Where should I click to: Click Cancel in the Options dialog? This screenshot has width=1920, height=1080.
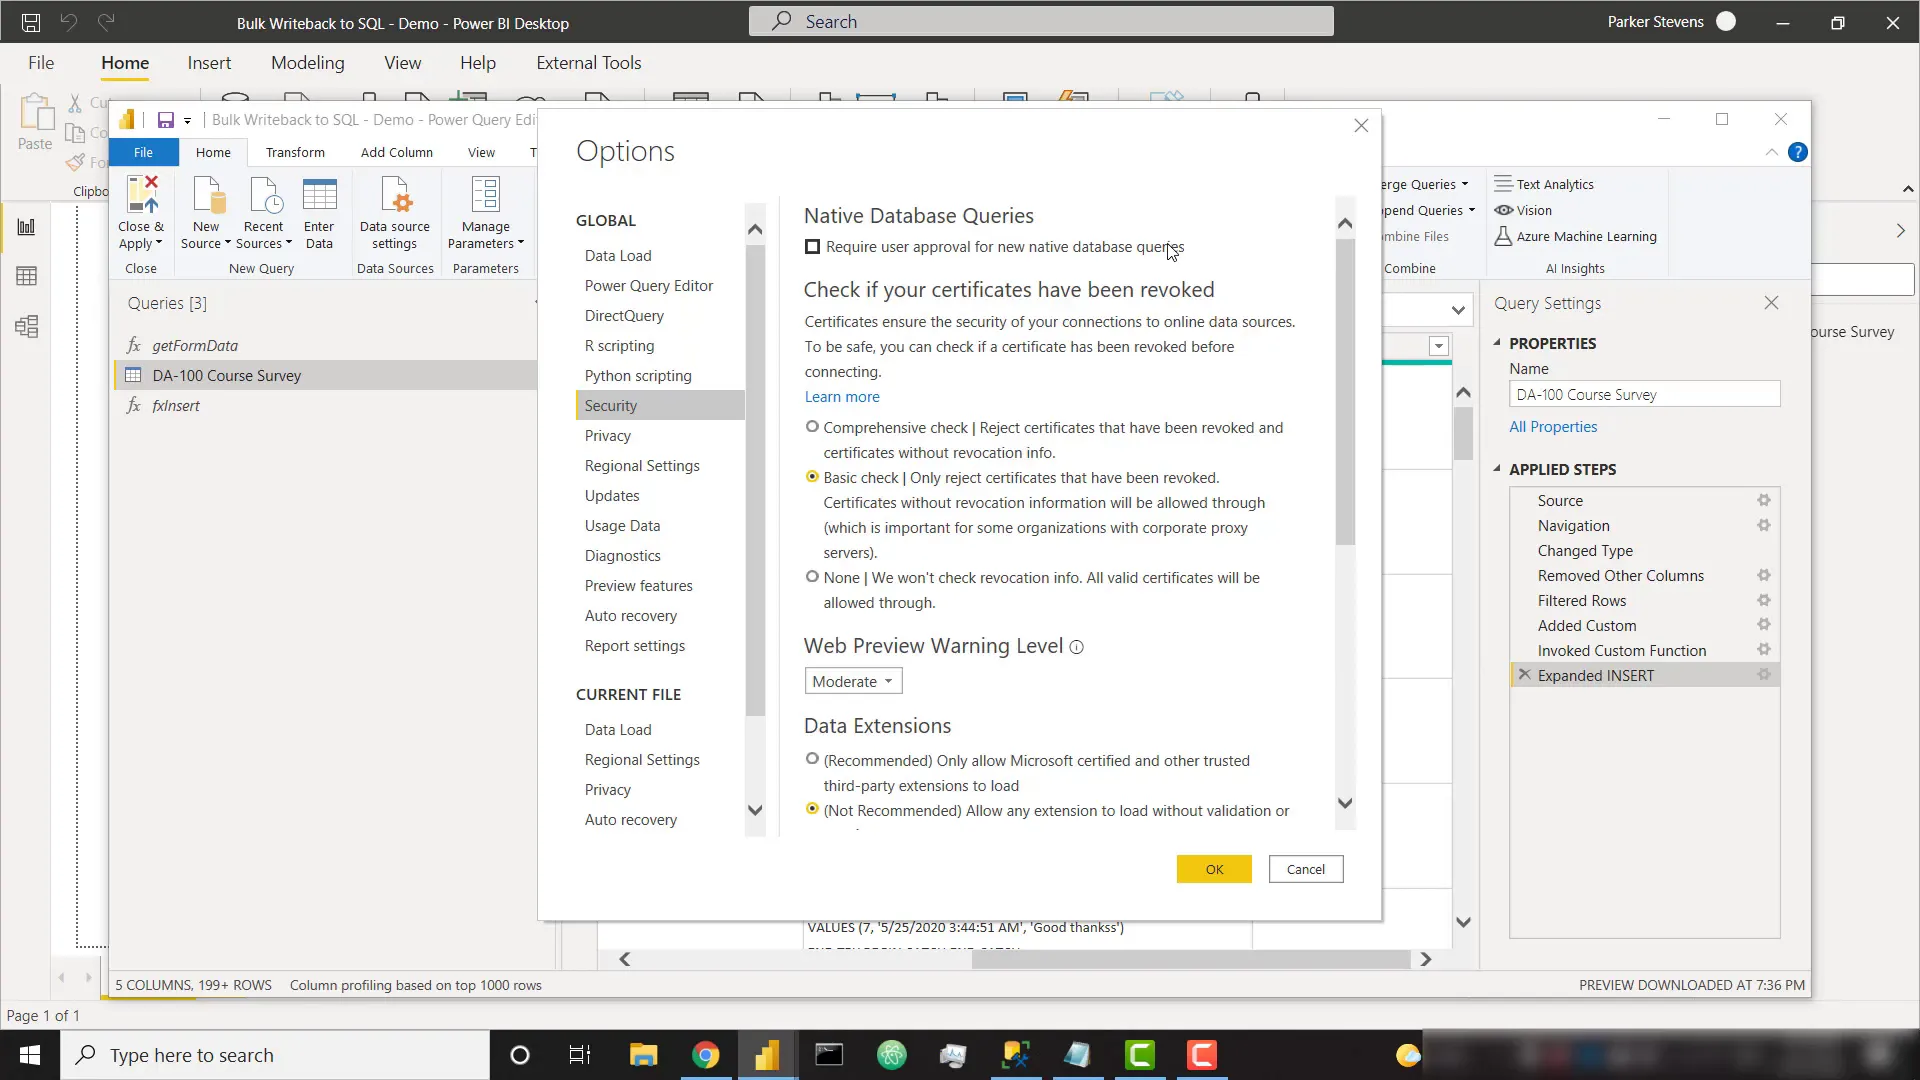click(1305, 869)
